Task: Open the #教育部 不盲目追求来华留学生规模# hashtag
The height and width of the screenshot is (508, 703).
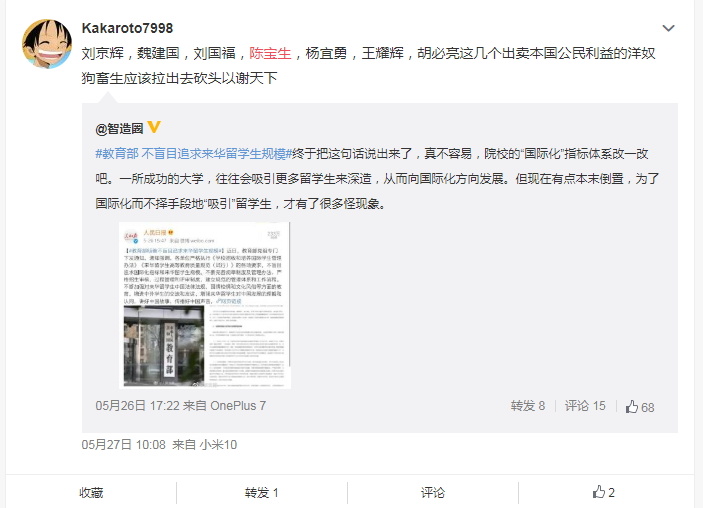Action: click(x=194, y=154)
